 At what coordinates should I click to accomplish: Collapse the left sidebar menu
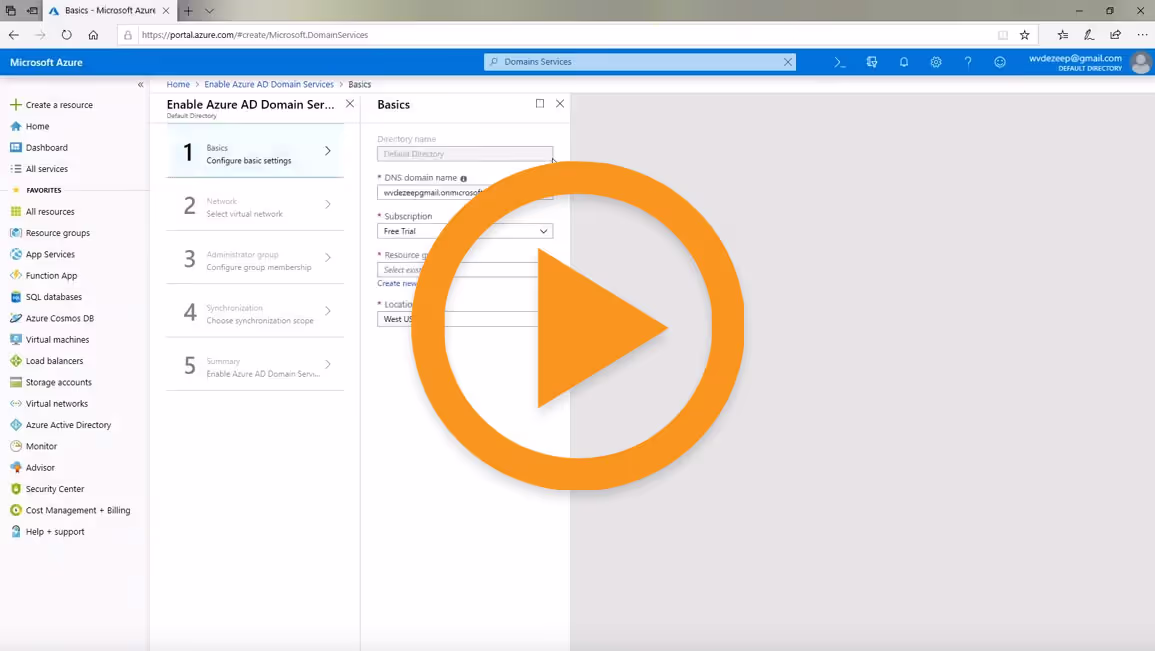[141, 85]
